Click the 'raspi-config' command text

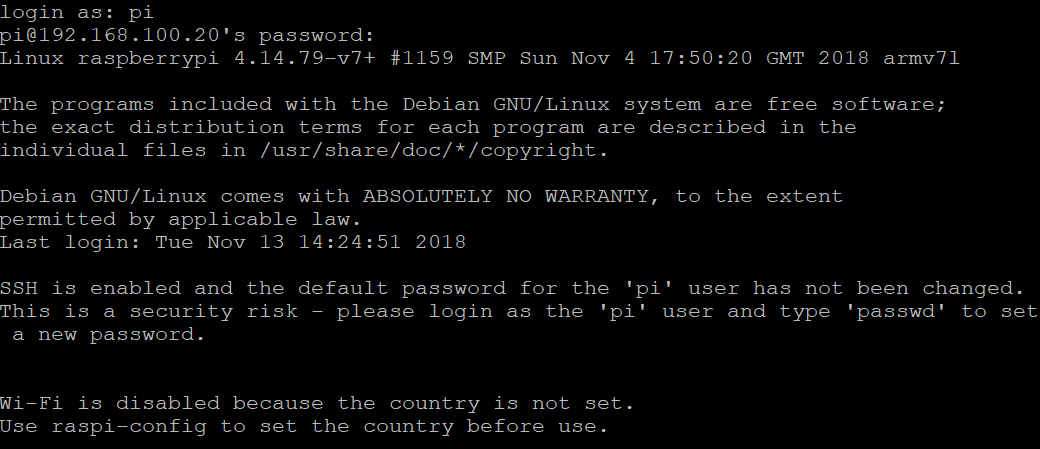coord(129,426)
